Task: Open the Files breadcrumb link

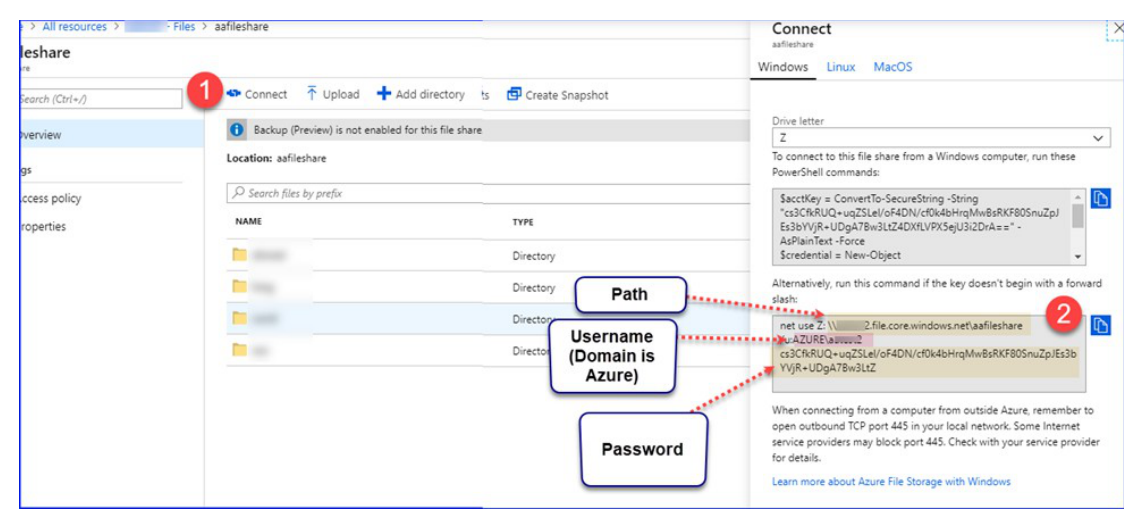Action: (x=184, y=27)
